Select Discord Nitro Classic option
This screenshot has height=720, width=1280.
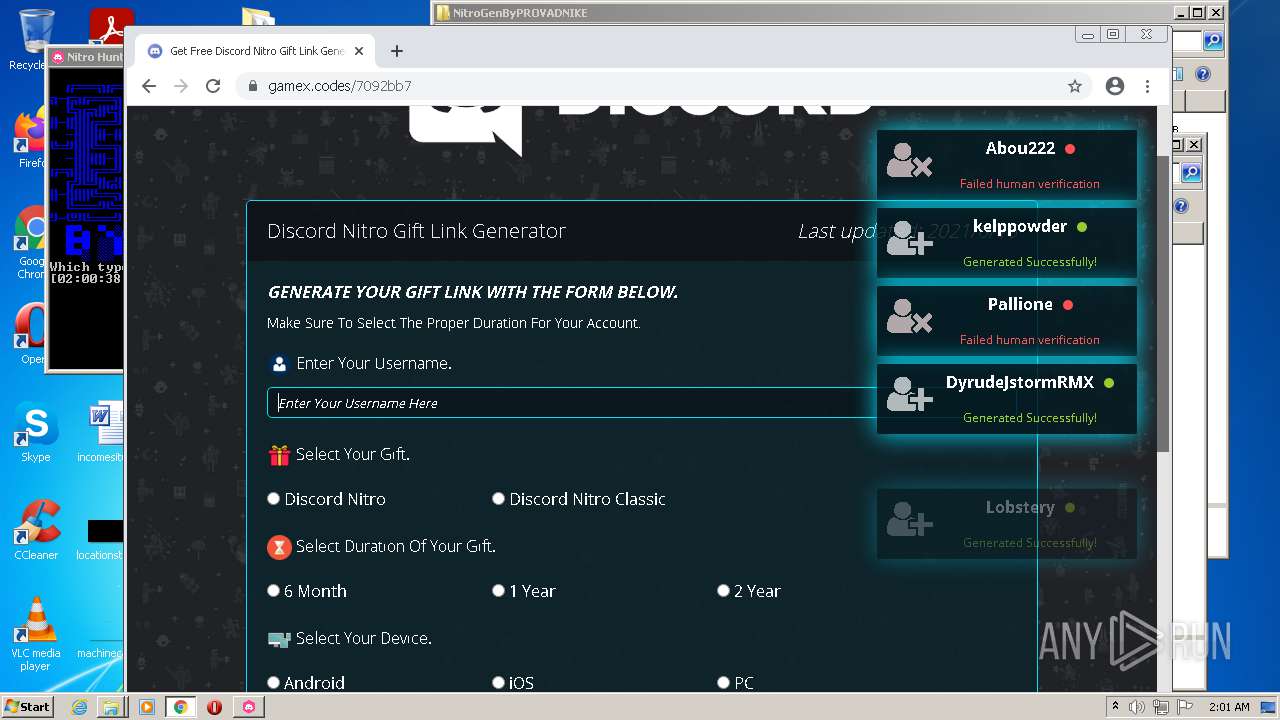click(498, 499)
